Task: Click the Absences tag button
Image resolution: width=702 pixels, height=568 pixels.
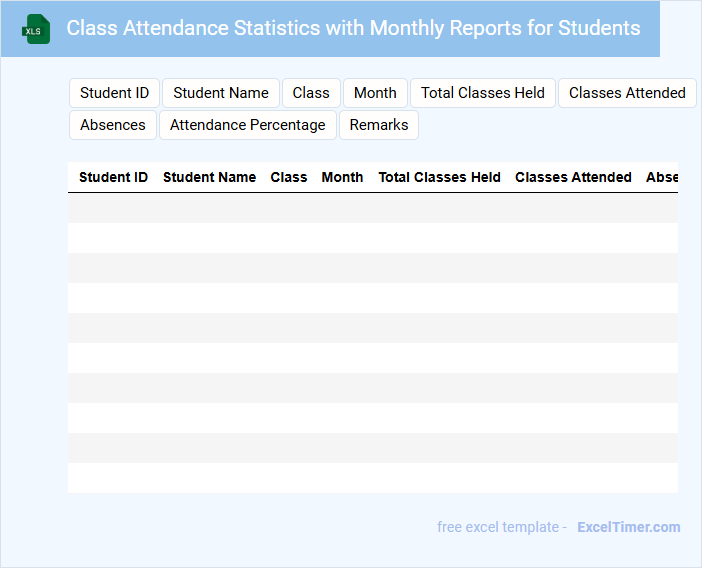Action: point(113,125)
